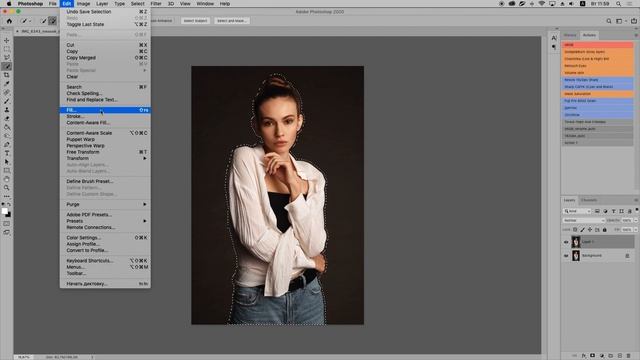Select the Pen tool
The width and height of the screenshot is (640, 360).
tap(7, 144)
